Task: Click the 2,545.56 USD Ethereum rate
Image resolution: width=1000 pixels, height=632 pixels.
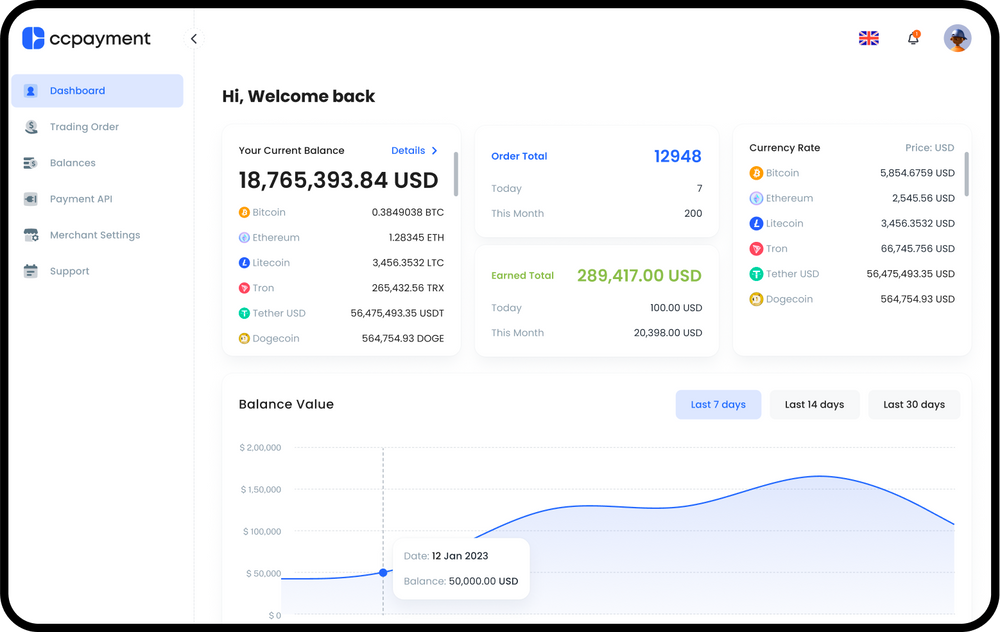Action: pyautogui.click(x=923, y=198)
